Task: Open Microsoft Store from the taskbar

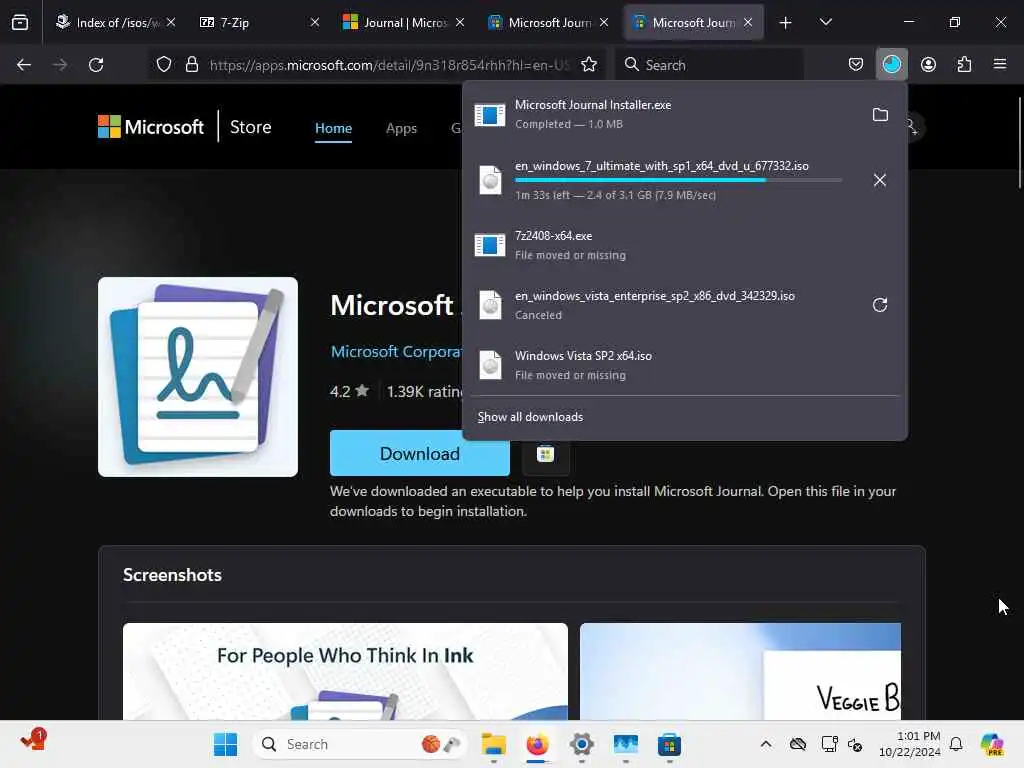Action: click(x=669, y=744)
